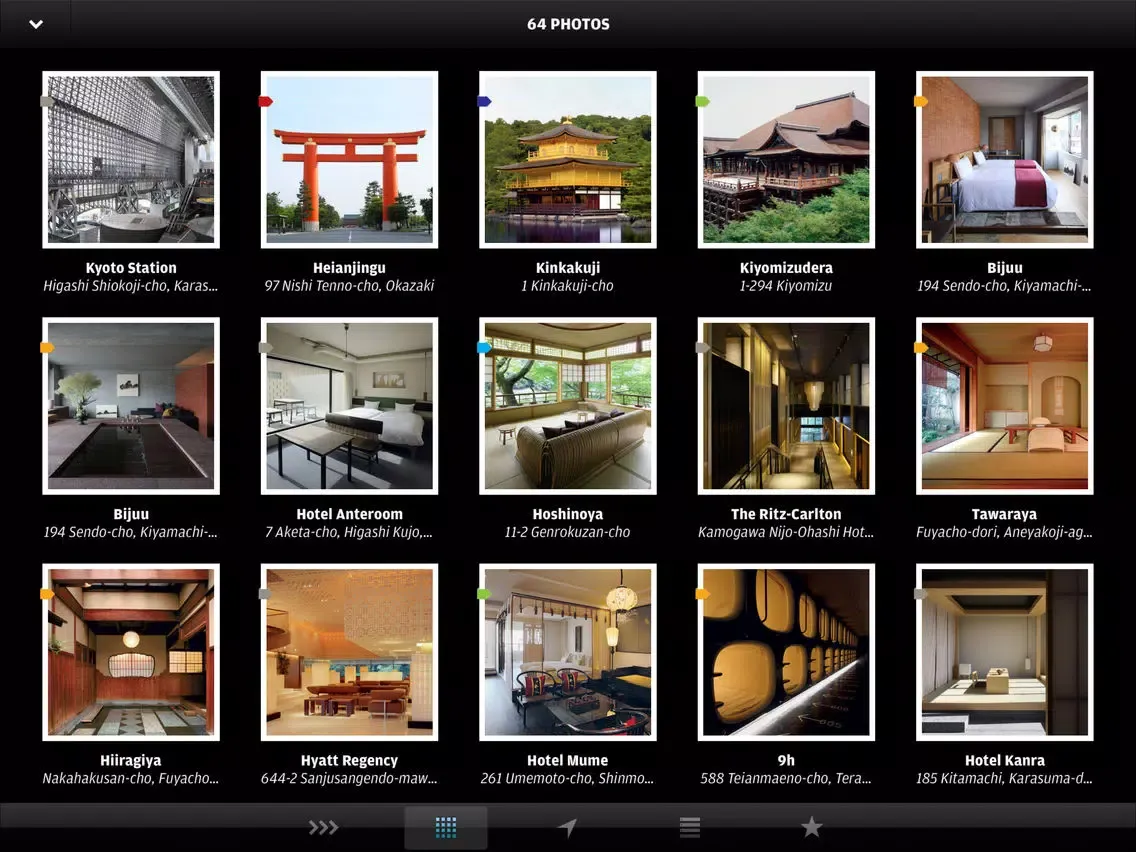
Task: Click the 'Kiyomizudera' caption
Action: coord(786,267)
